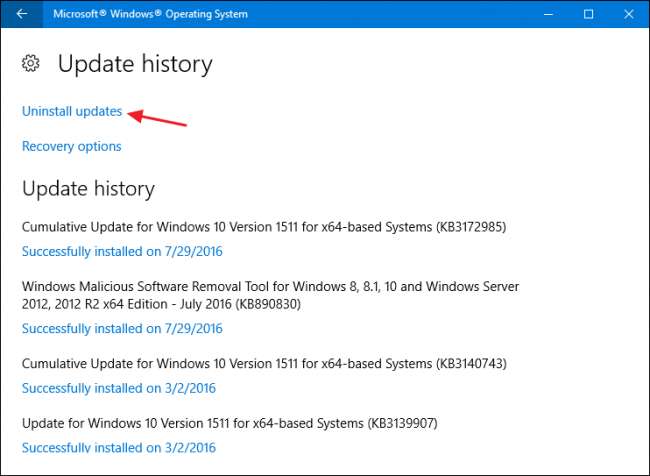
Task: Click the settings gear icon beside the page title
Action: pyautogui.click(x=31, y=64)
